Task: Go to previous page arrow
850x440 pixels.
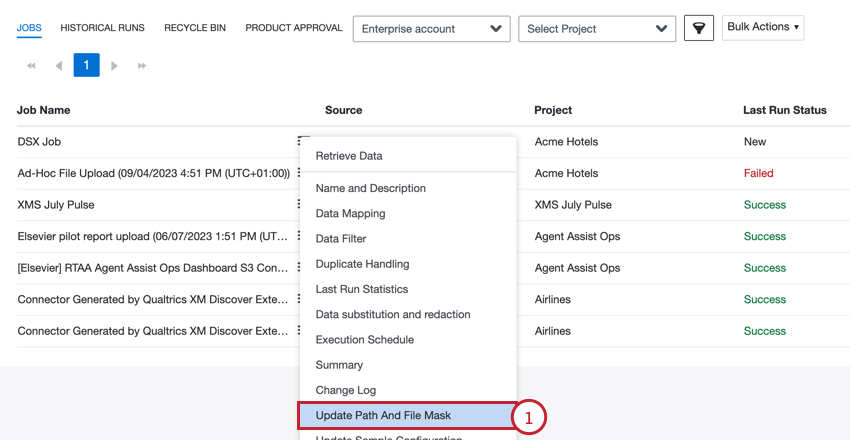Action: pos(58,66)
